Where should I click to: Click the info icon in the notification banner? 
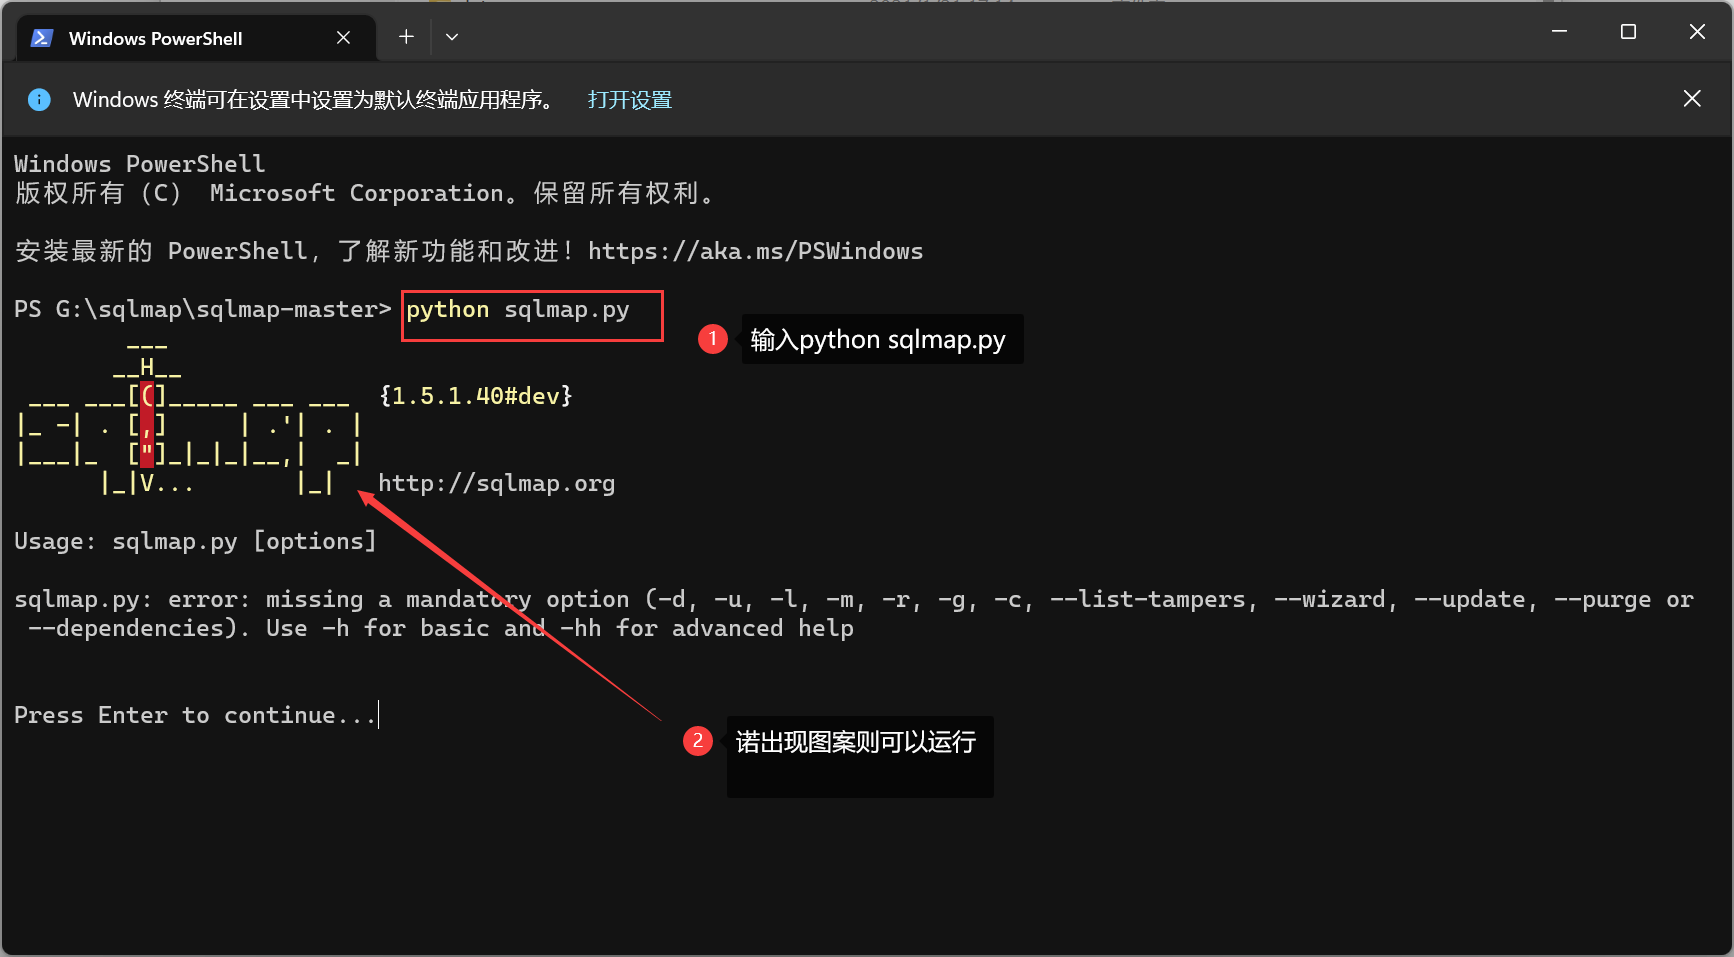point(39,99)
